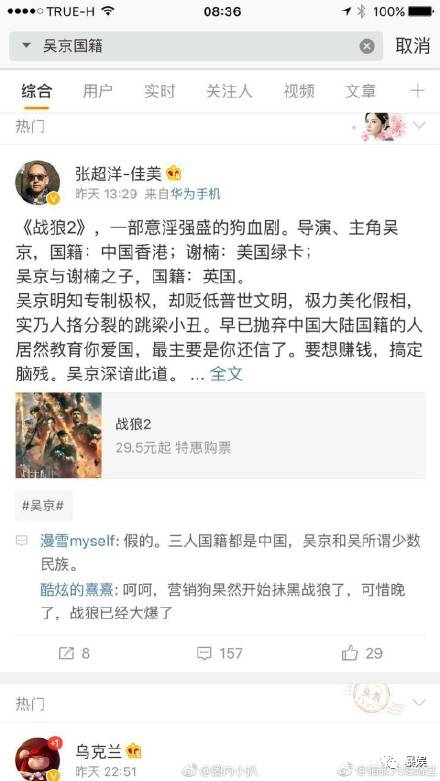The width and height of the screenshot is (440, 781).
Task: Switch to 视频 tab
Action: tap(299, 91)
